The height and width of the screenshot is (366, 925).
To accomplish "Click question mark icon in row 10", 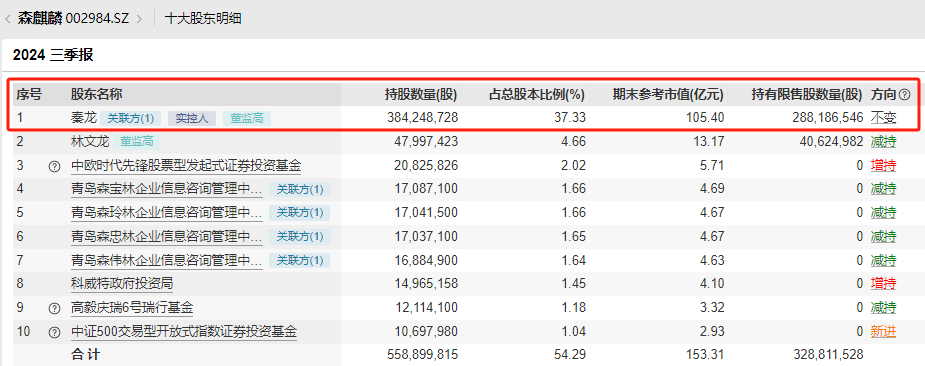I will [54, 332].
